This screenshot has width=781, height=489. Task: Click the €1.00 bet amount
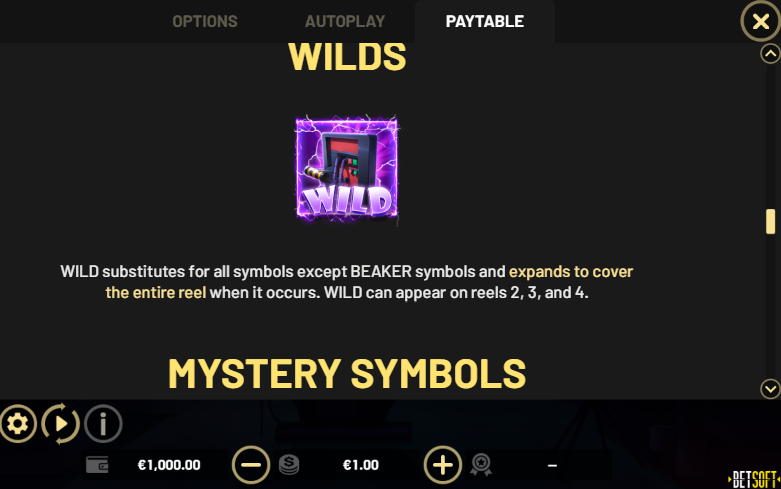coord(361,465)
